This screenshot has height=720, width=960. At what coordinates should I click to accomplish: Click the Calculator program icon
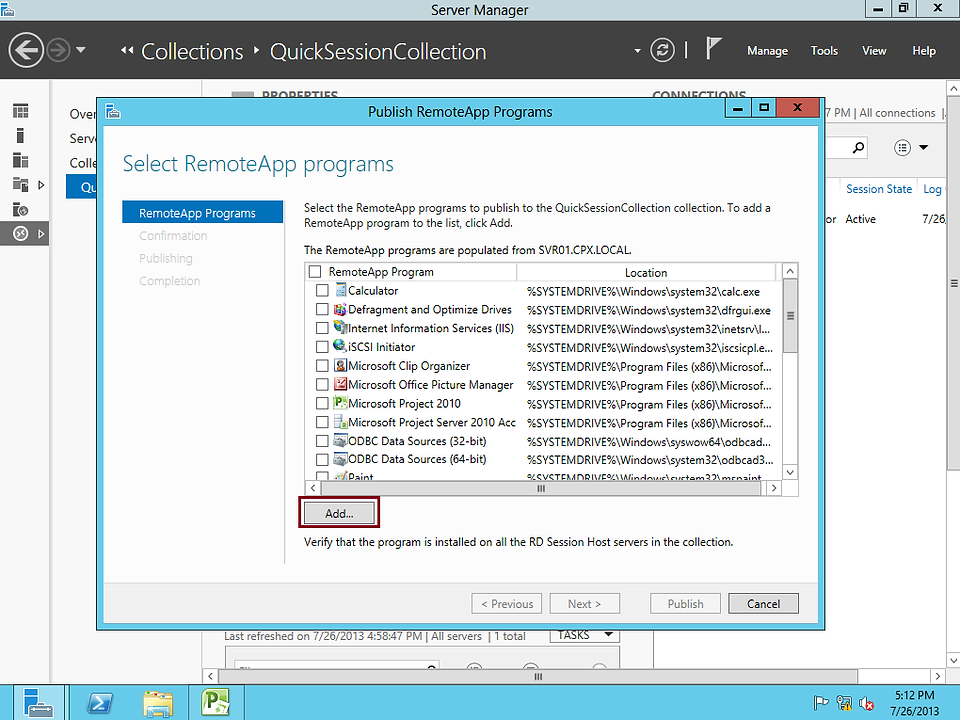tap(340, 290)
